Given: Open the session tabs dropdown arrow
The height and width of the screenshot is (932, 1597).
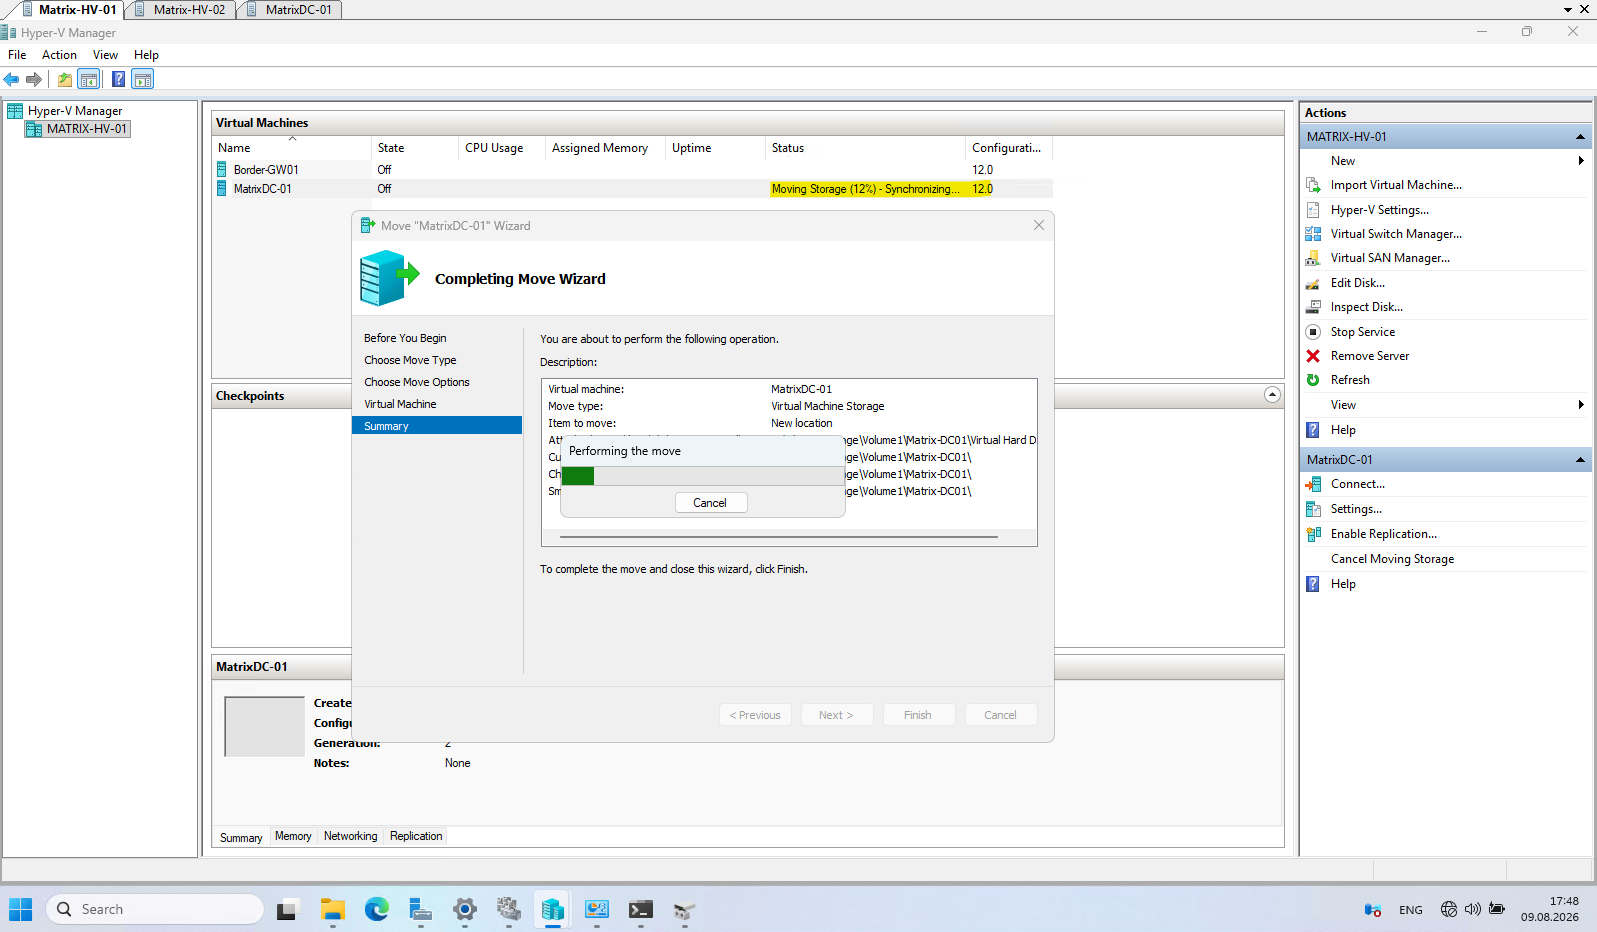Looking at the screenshot, I should tap(1567, 9).
